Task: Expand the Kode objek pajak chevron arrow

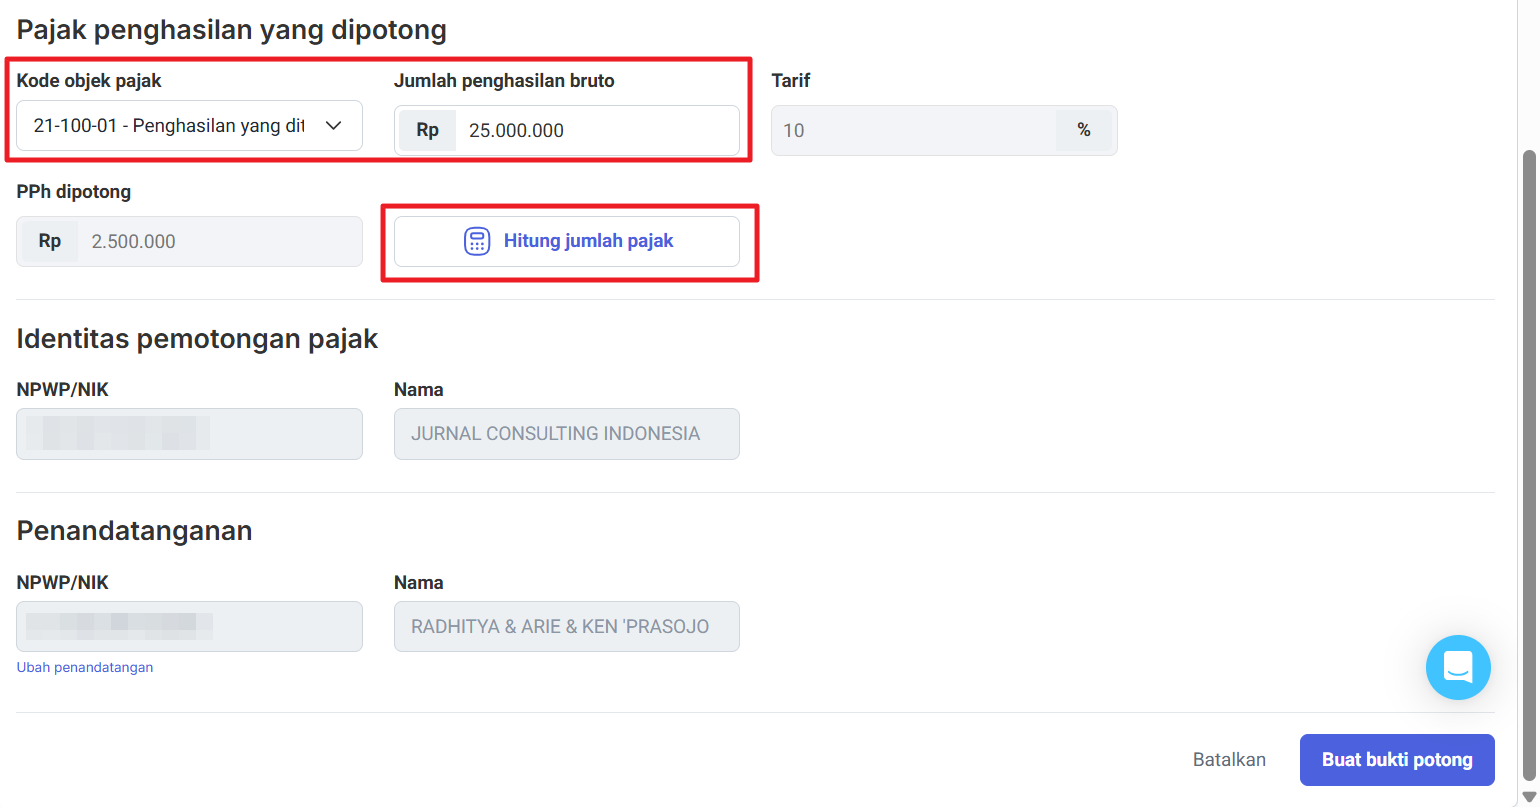Action: point(334,126)
